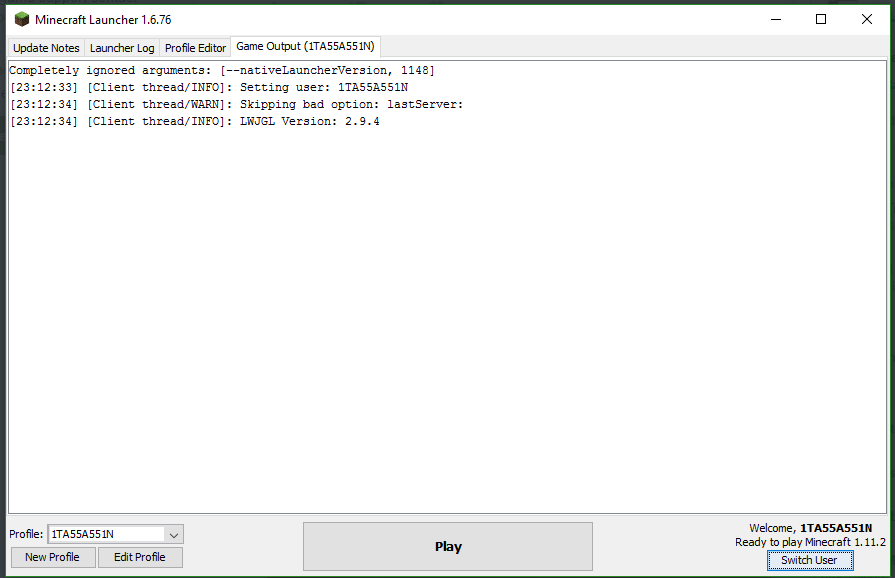Image resolution: width=895 pixels, height=578 pixels.
Task: Open the Update Notes tab
Action: click(46, 48)
